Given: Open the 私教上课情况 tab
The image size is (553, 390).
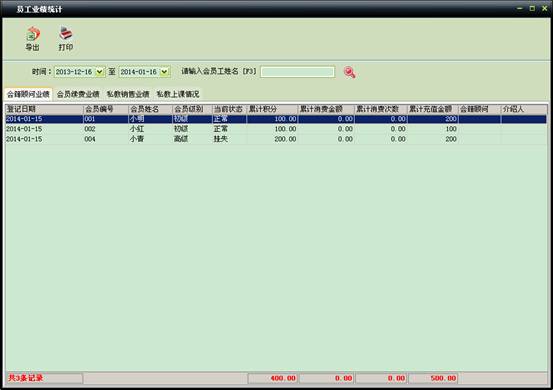Looking at the screenshot, I should 178,94.
